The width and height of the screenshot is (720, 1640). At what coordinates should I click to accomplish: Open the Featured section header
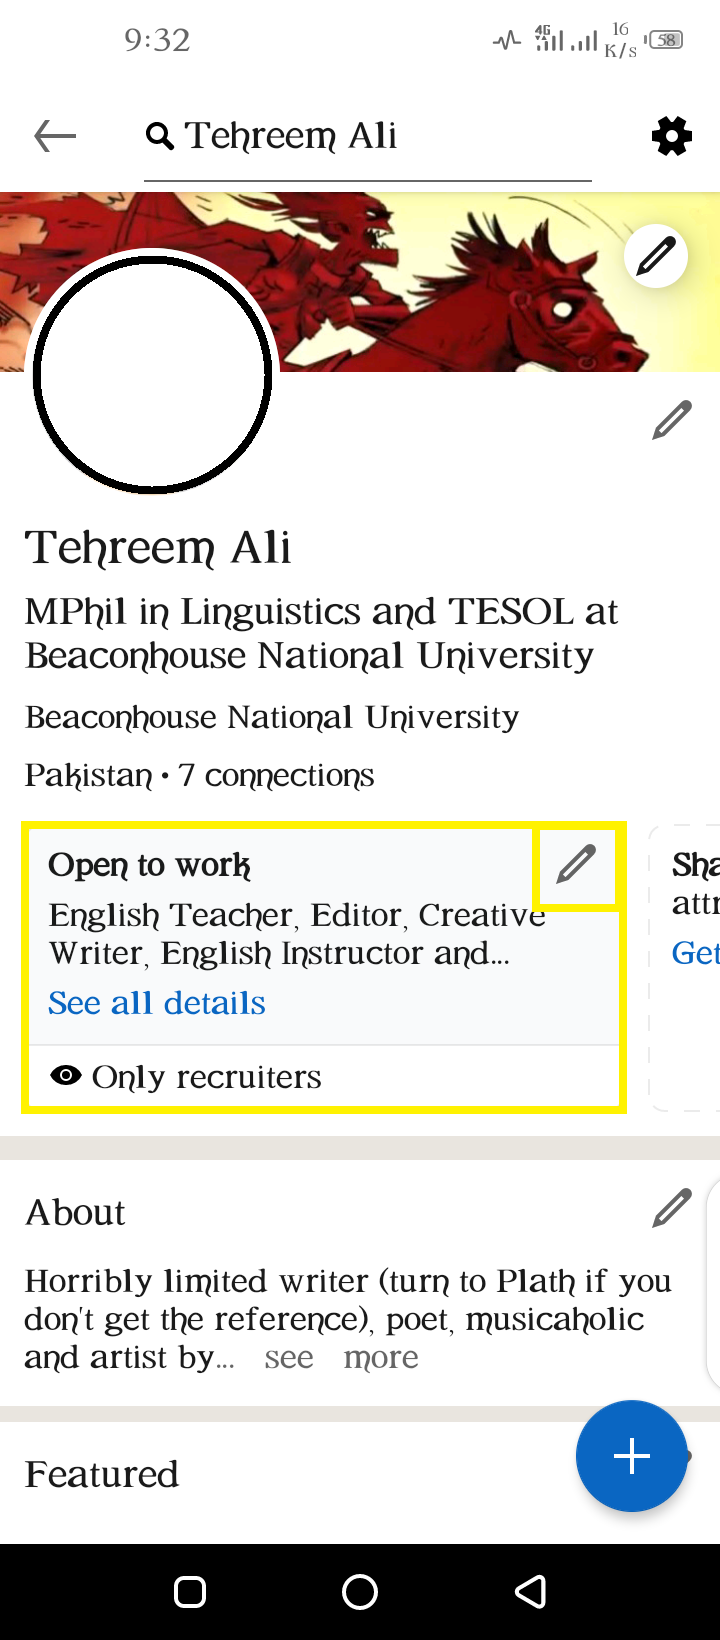click(x=102, y=1474)
